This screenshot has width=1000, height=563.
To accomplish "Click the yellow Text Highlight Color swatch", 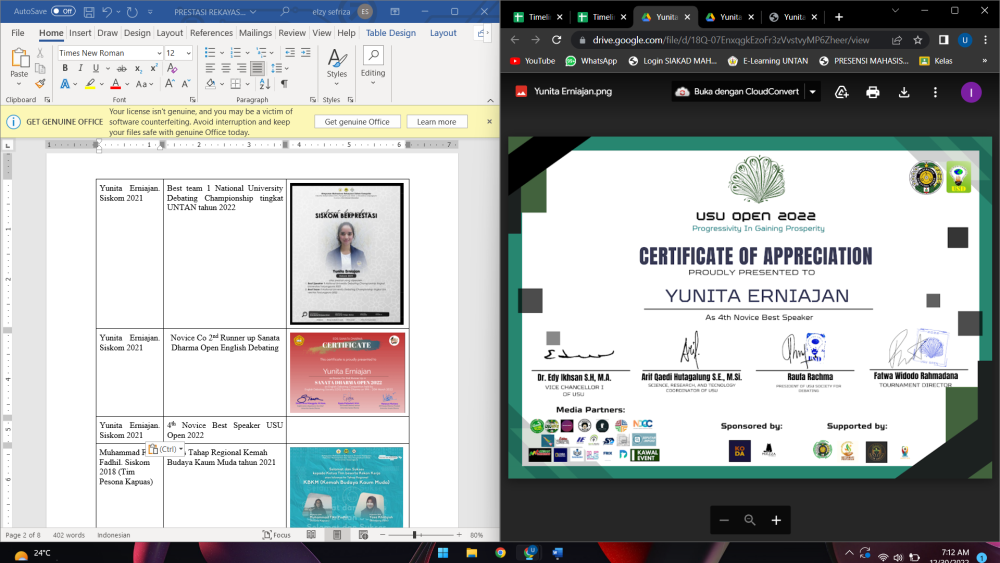I will (x=90, y=84).
